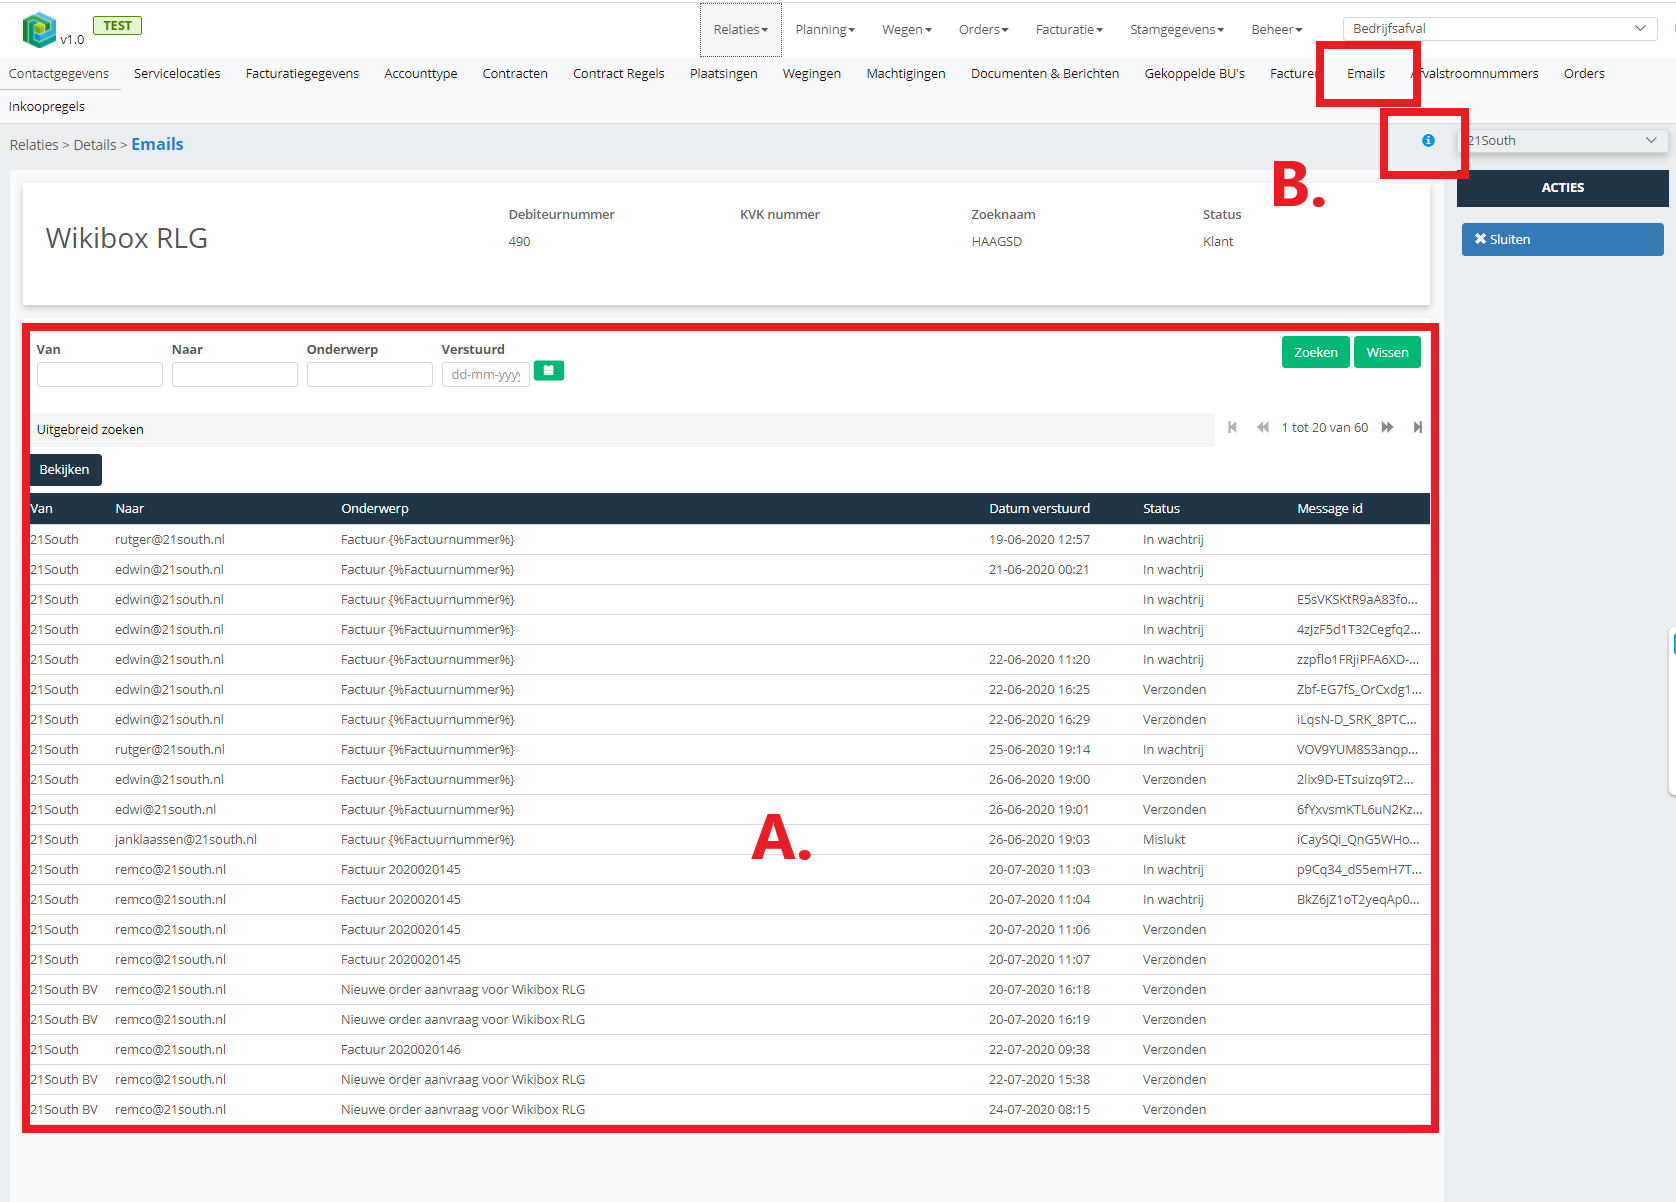Image resolution: width=1676 pixels, height=1202 pixels.
Task: Switch to the Servicelocaties tab
Action: click(177, 74)
